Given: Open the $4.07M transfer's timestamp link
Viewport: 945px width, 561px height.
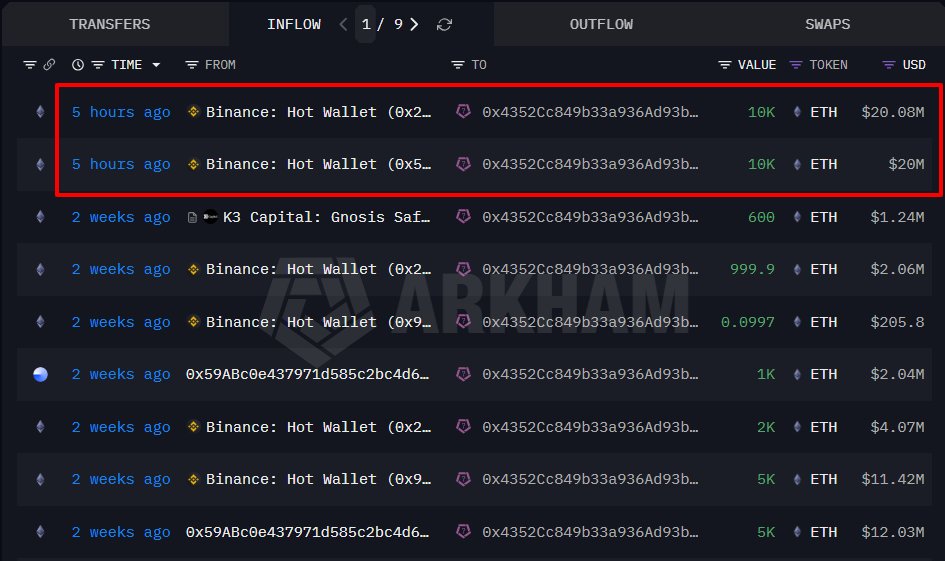Looking at the screenshot, I should tap(121, 427).
